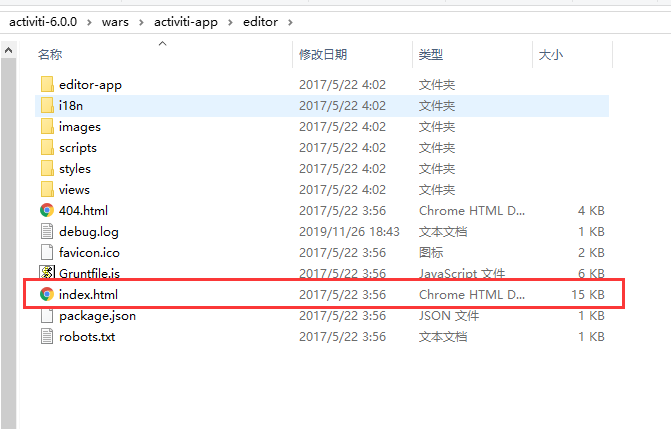Select the debug.log file name

89,232
